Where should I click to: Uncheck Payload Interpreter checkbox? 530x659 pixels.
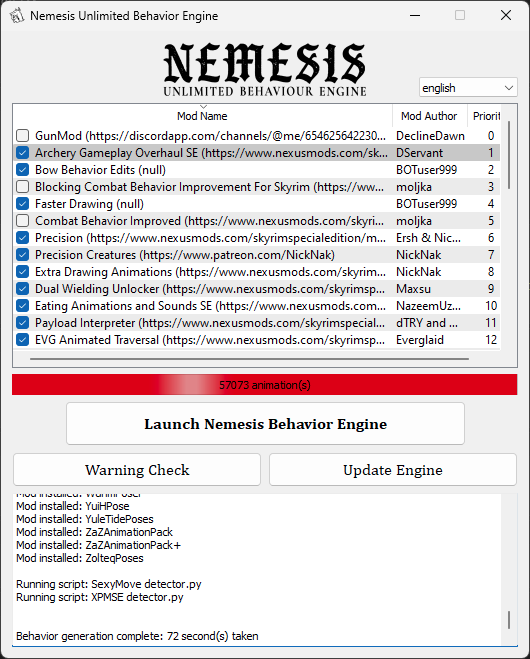tap(22, 323)
